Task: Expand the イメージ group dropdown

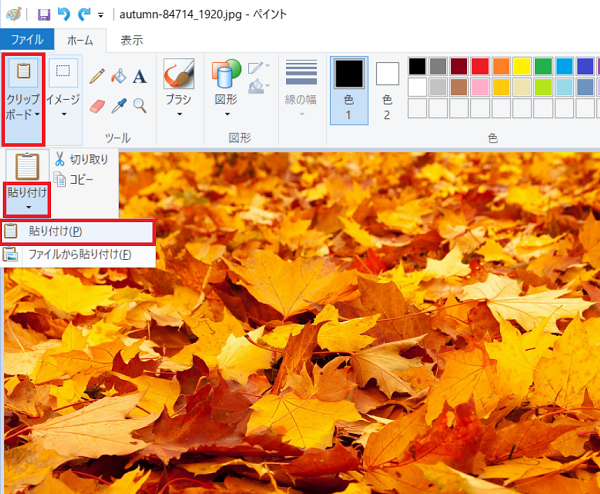Action: pos(64,99)
